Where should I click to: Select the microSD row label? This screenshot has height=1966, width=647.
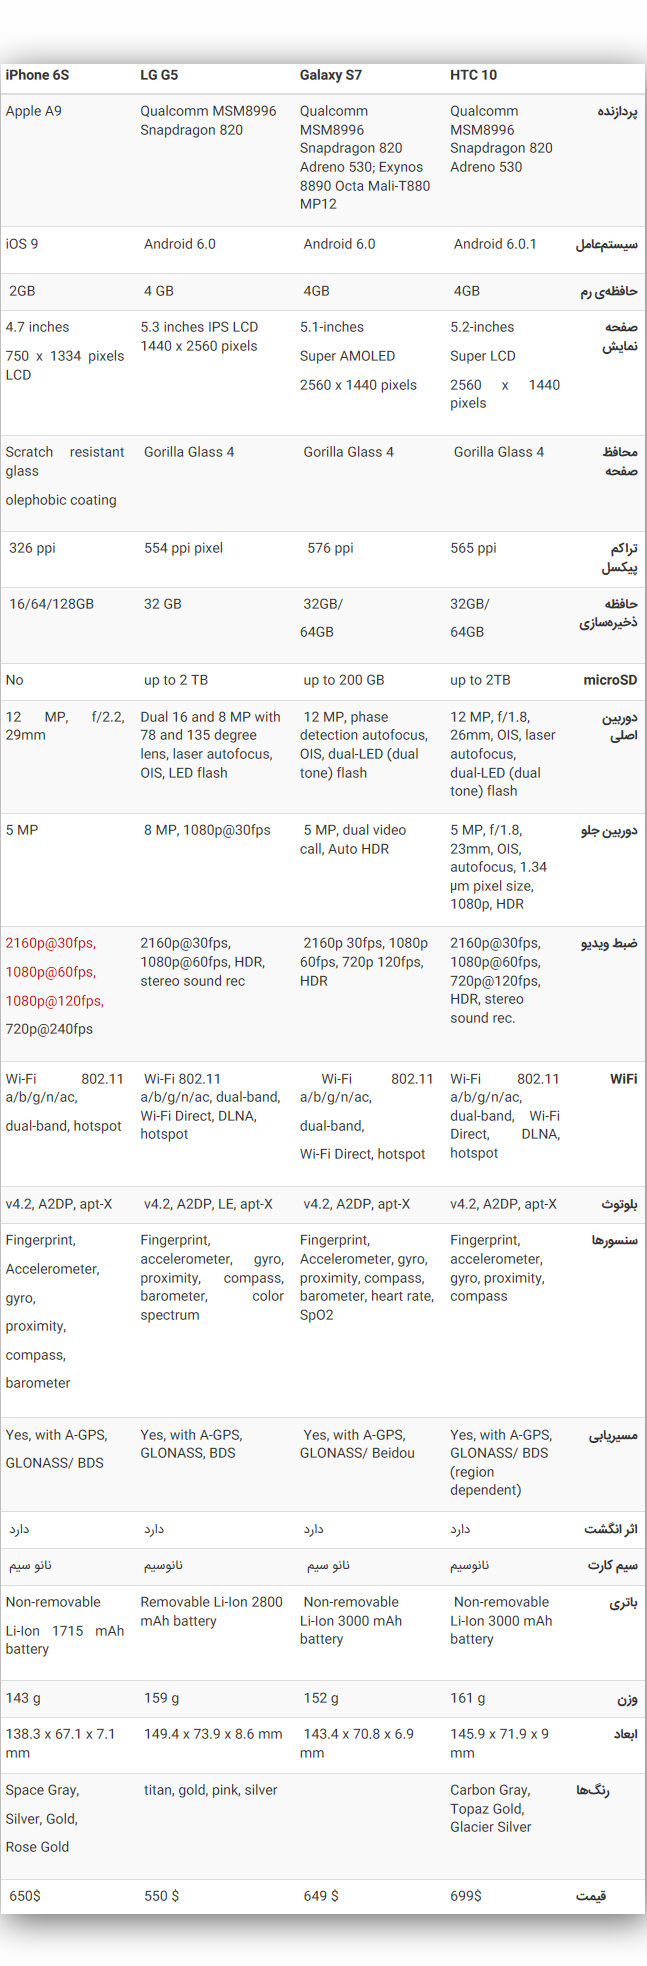click(610, 680)
